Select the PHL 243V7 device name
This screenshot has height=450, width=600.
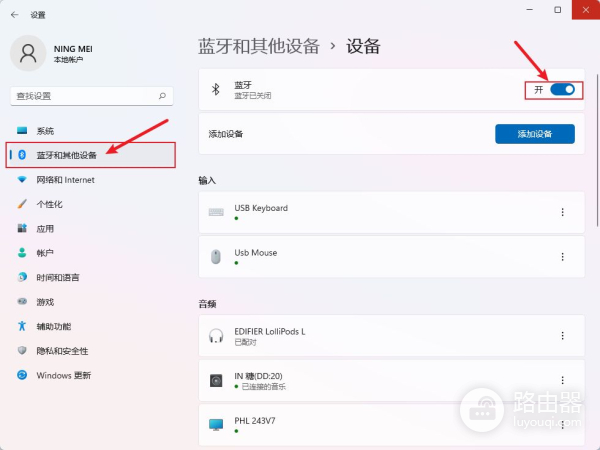pos(255,421)
